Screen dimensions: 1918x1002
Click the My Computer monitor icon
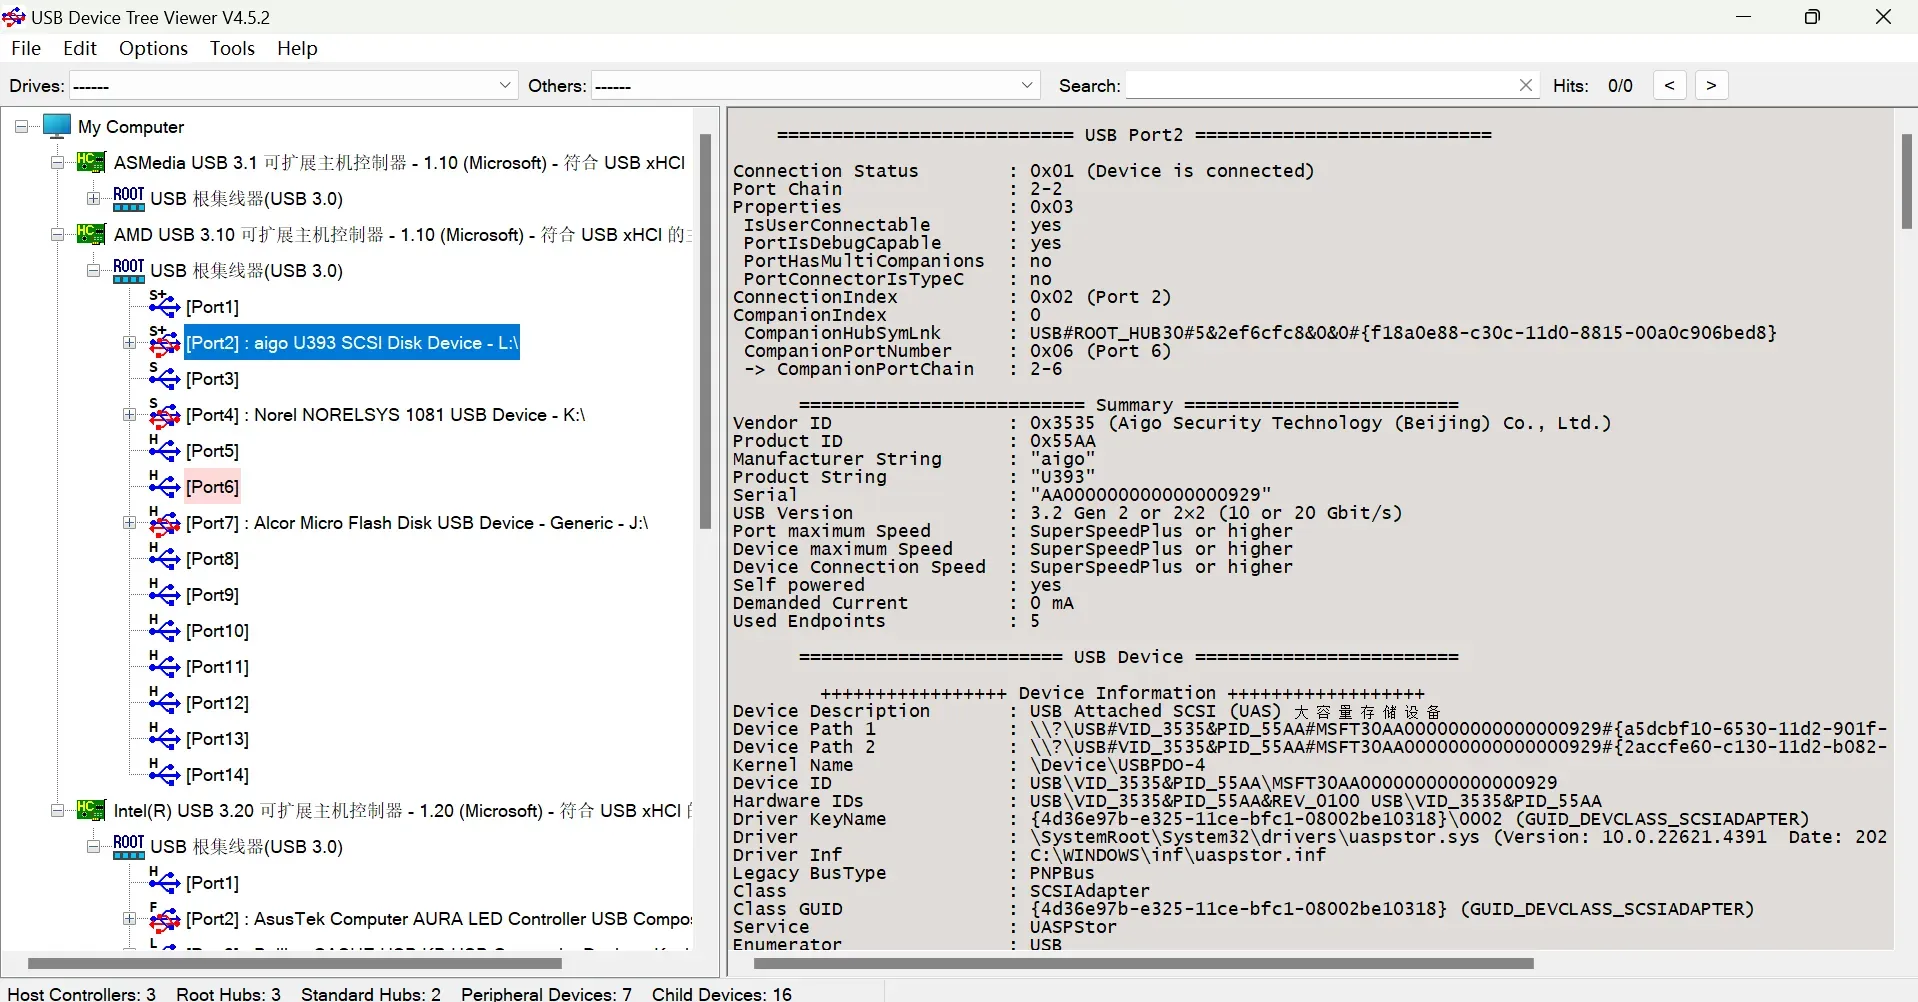pyautogui.click(x=57, y=126)
